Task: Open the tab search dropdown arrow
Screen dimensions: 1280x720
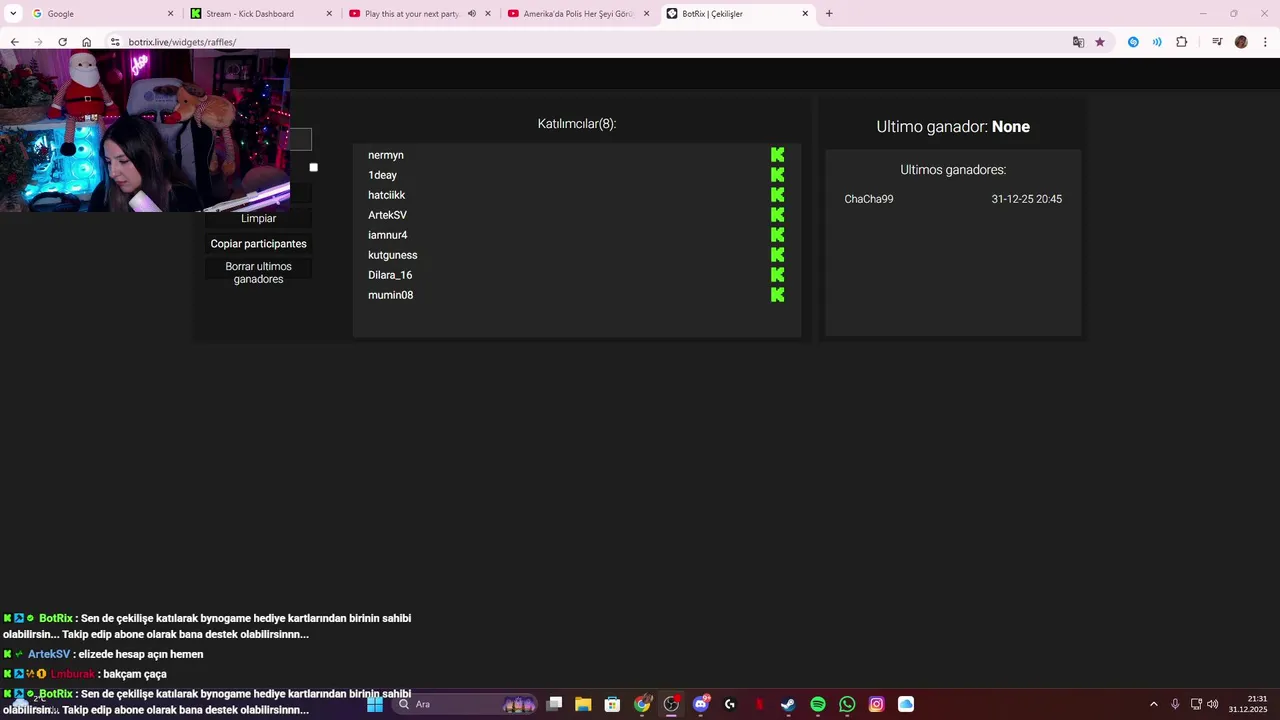Action: tap(13, 14)
